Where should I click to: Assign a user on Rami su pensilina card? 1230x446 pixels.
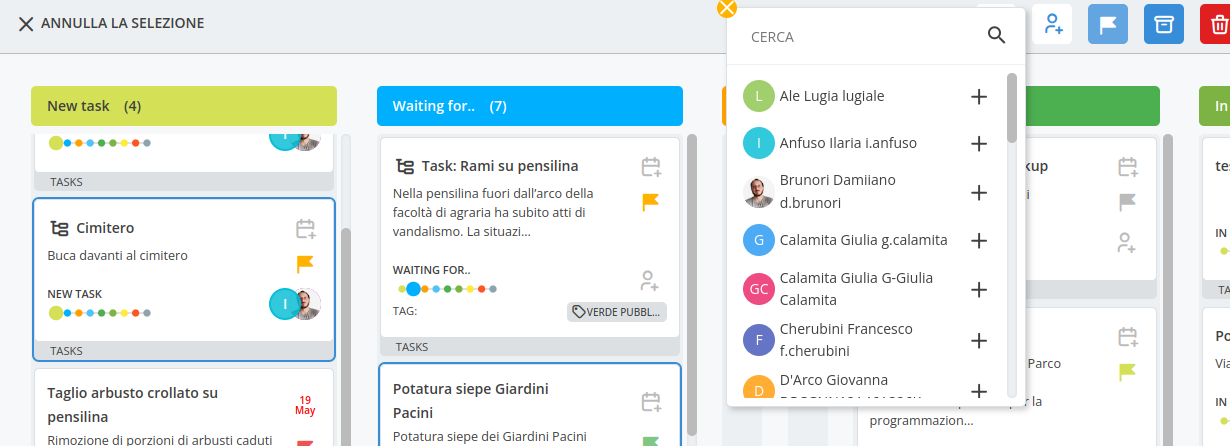(650, 280)
